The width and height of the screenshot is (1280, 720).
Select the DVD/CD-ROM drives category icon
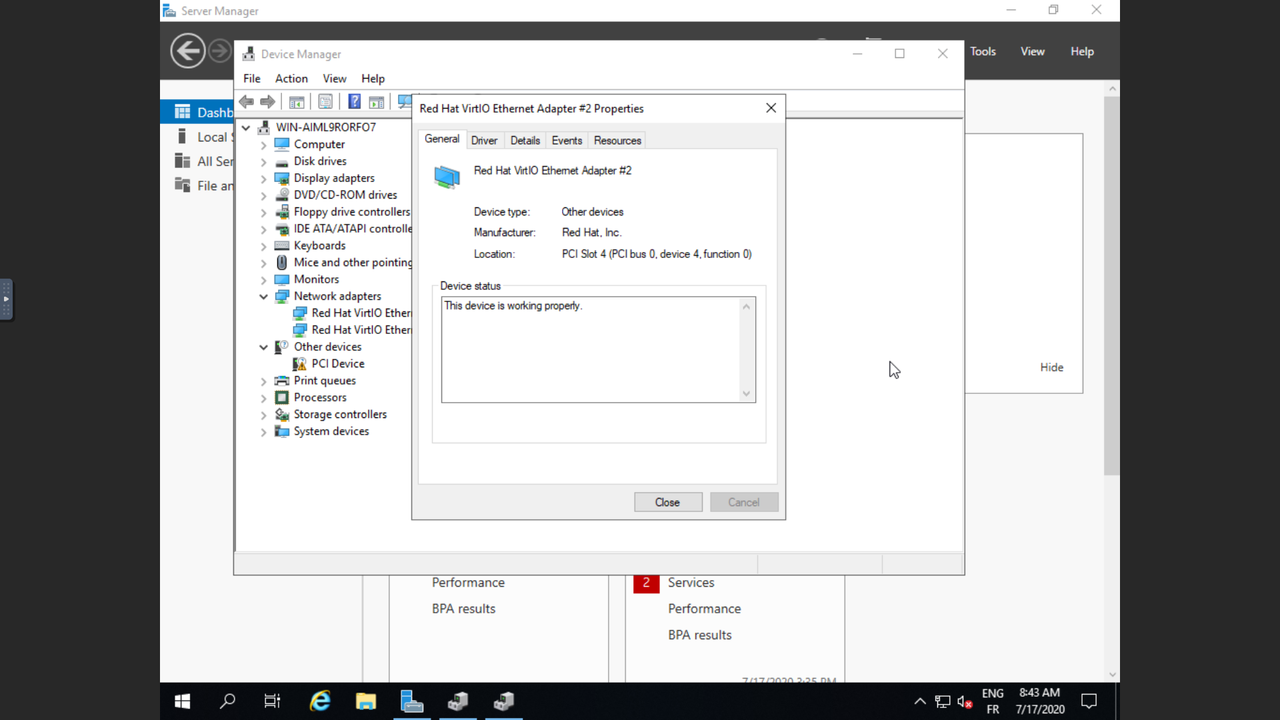tap(282, 195)
